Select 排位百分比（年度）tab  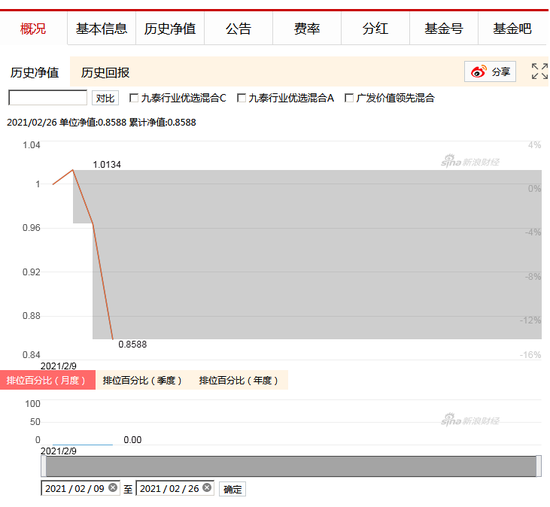(x=239, y=380)
